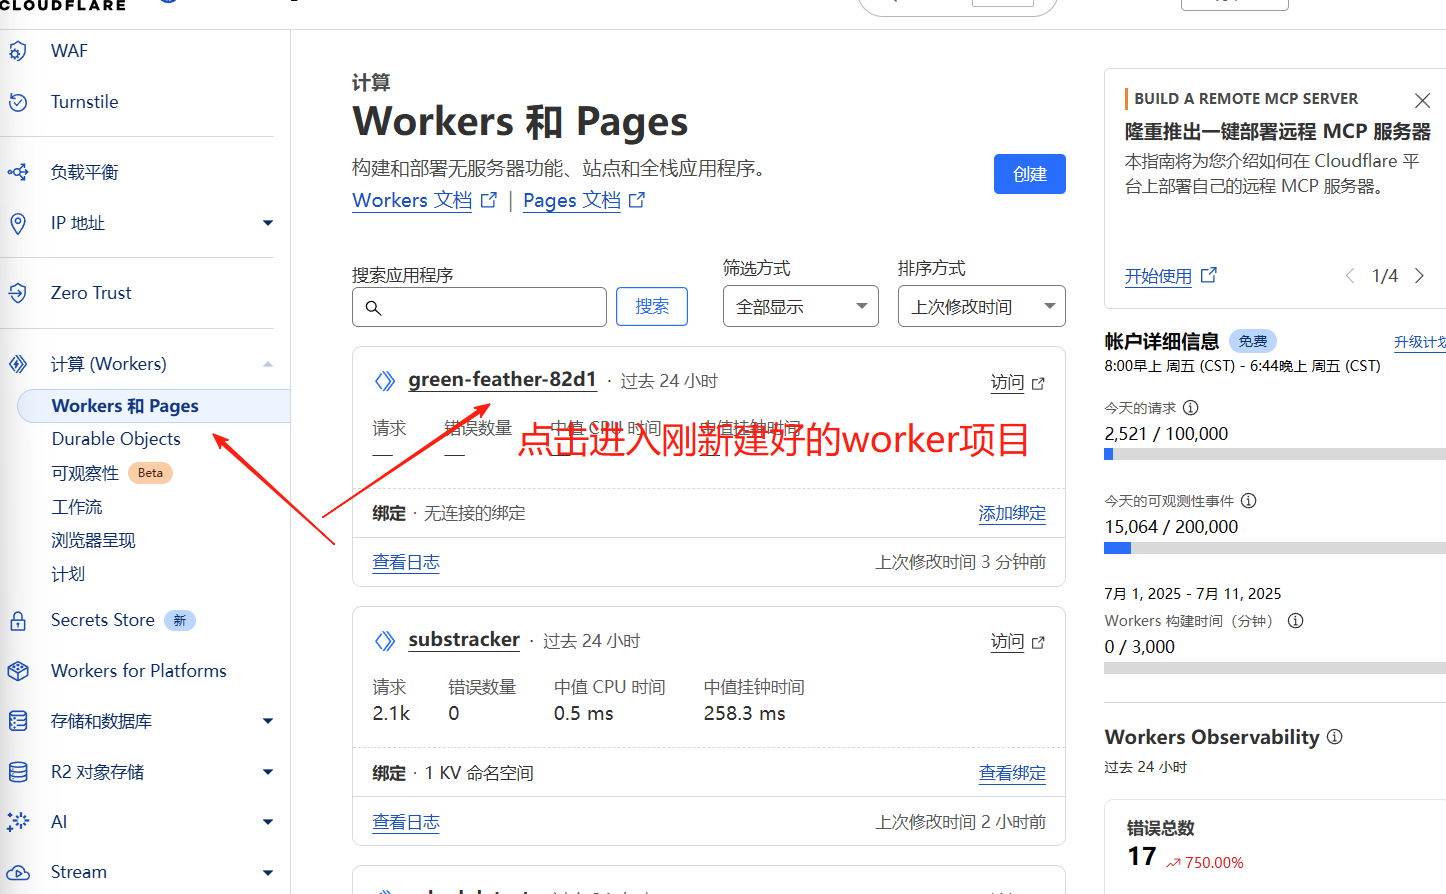Click the magnifier icon in search field

[x=374, y=308]
